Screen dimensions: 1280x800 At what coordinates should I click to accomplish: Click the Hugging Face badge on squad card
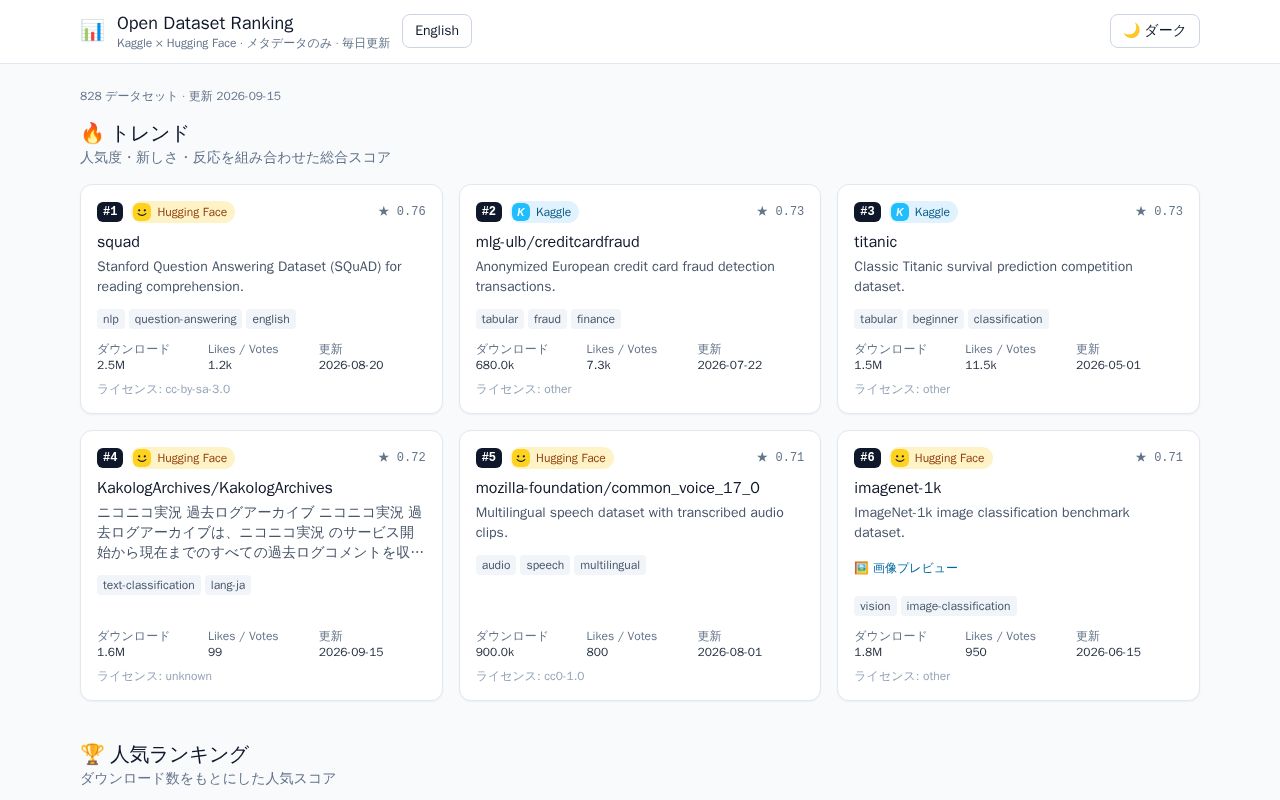pyautogui.click(x=183, y=212)
